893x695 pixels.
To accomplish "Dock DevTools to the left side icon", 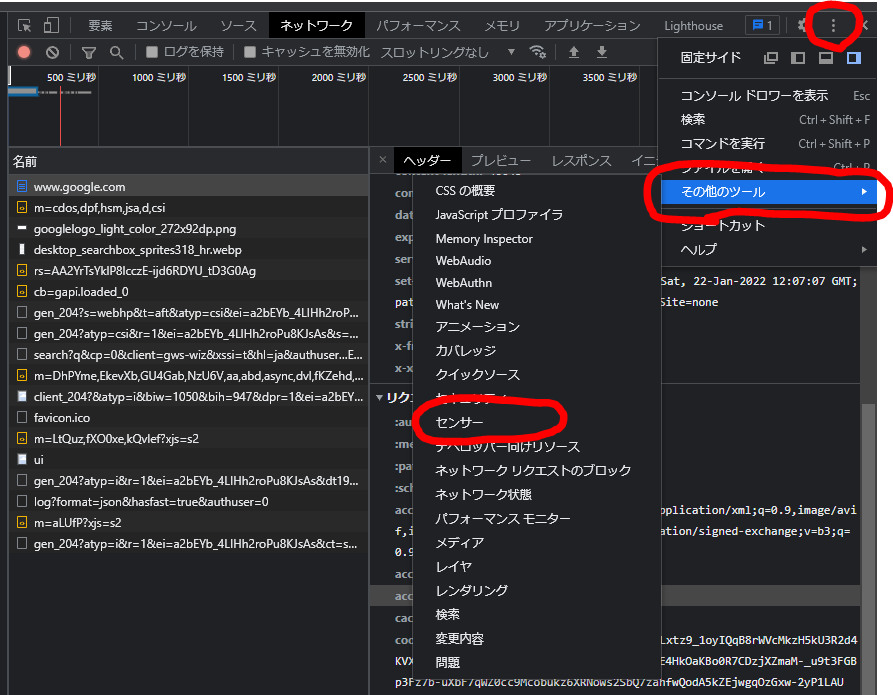I will pyautogui.click(x=798, y=58).
